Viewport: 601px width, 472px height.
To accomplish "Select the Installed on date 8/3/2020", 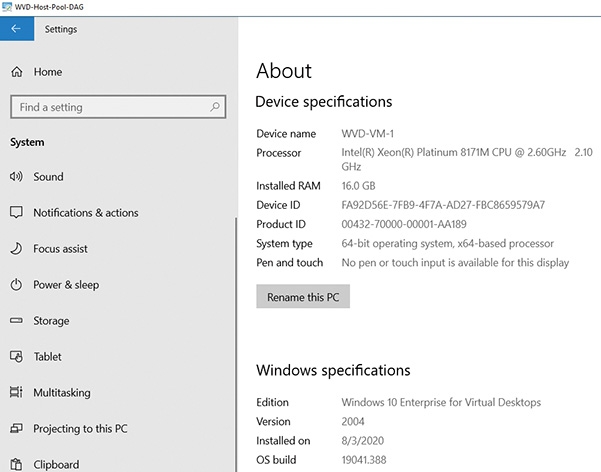I will pyautogui.click(x=363, y=441).
